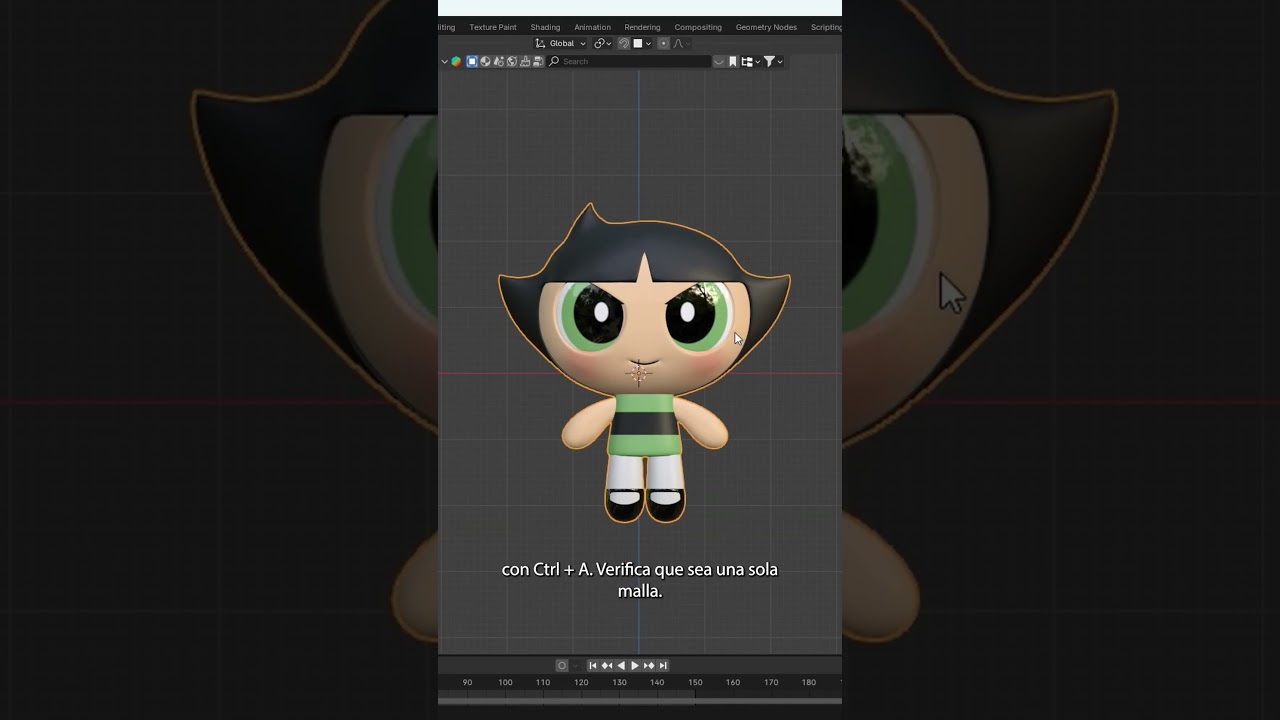Viewport: 1280px width, 720px height.
Task: Toggle the snapping magnet button
Action: tap(624, 43)
